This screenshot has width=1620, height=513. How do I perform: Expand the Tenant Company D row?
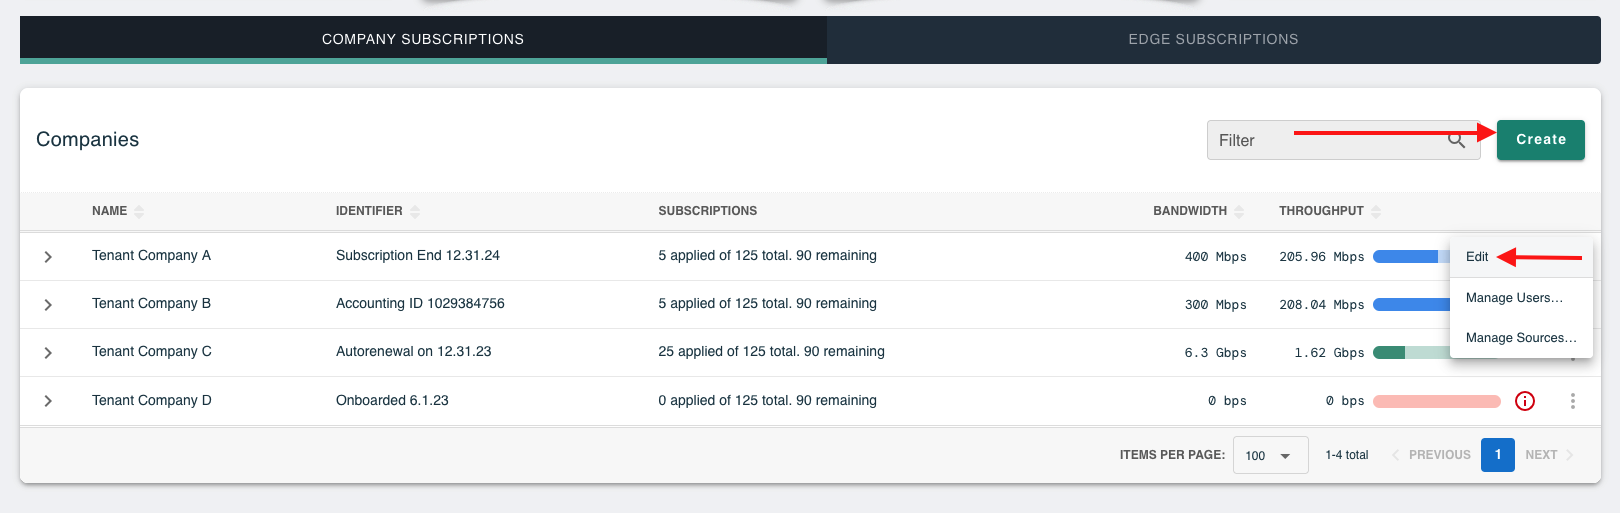click(x=48, y=401)
